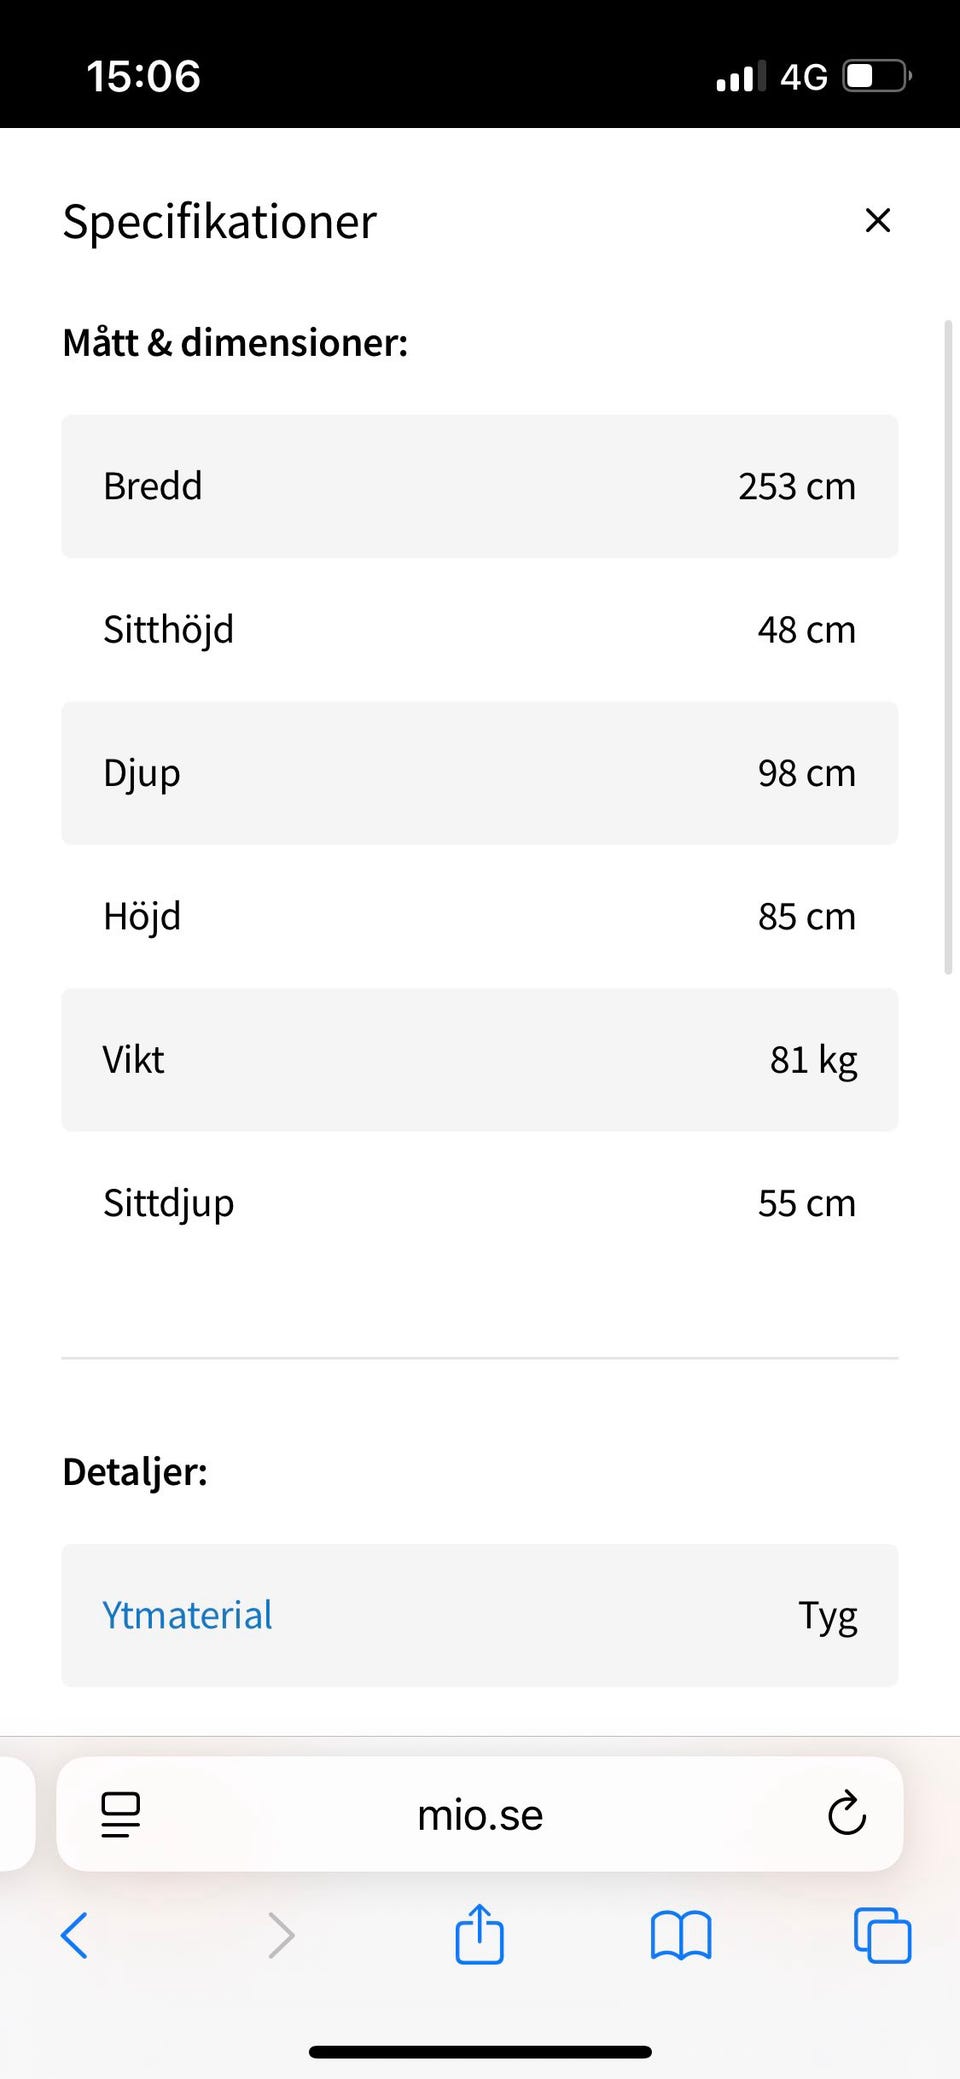Open the Ytmaterial link
Viewport: 960px width, 2079px height.
pyautogui.click(x=187, y=1615)
